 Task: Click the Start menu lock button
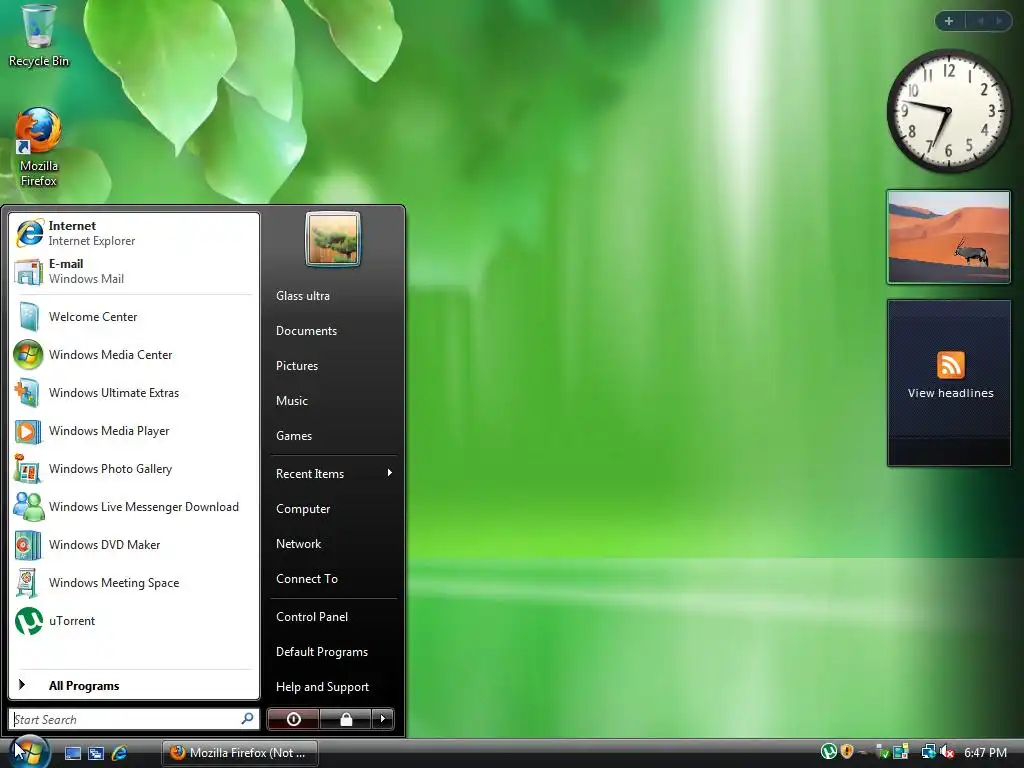pyautogui.click(x=345, y=719)
